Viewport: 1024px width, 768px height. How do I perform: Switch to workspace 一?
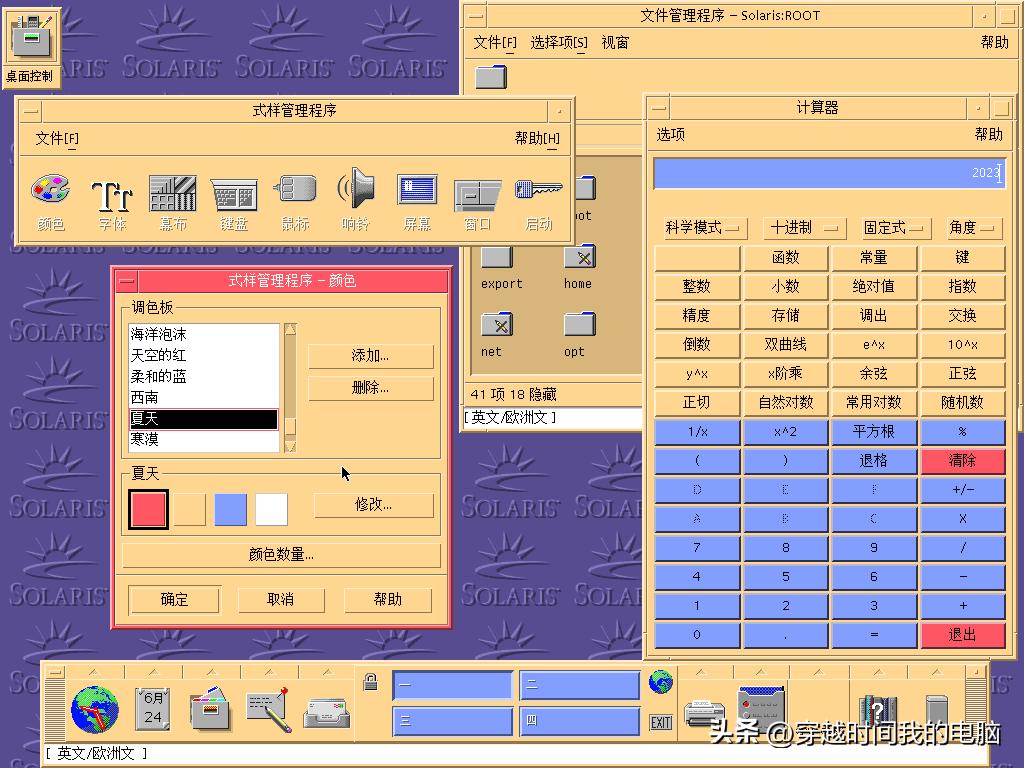[453, 685]
